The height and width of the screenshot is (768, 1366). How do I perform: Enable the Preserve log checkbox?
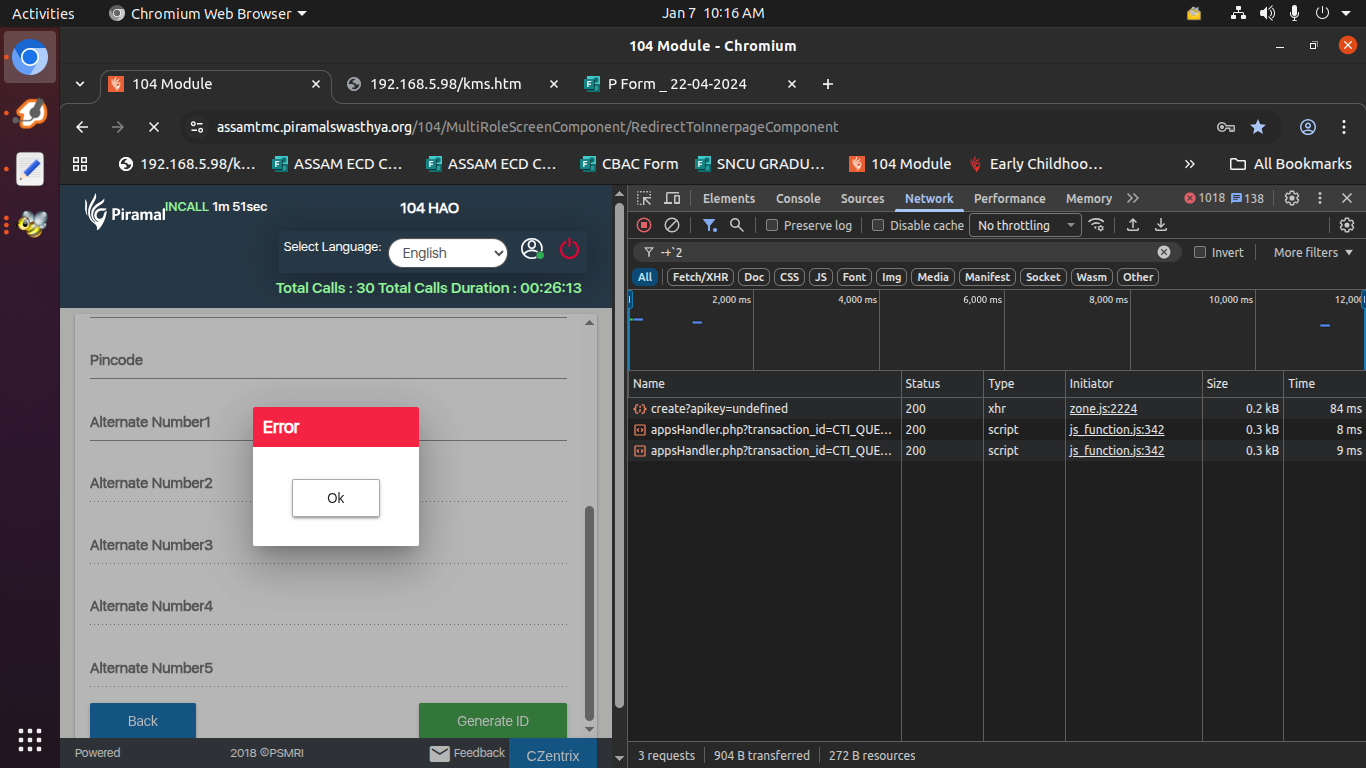tap(772, 225)
